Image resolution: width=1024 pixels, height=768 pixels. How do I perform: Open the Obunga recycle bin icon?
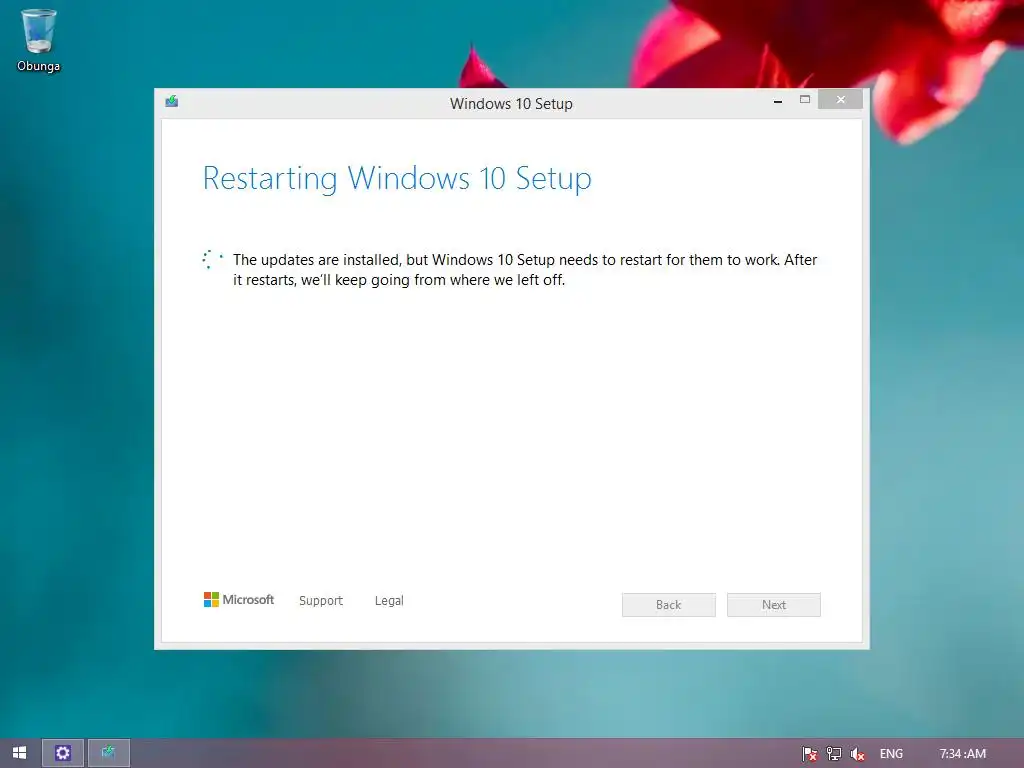pos(39,40)
